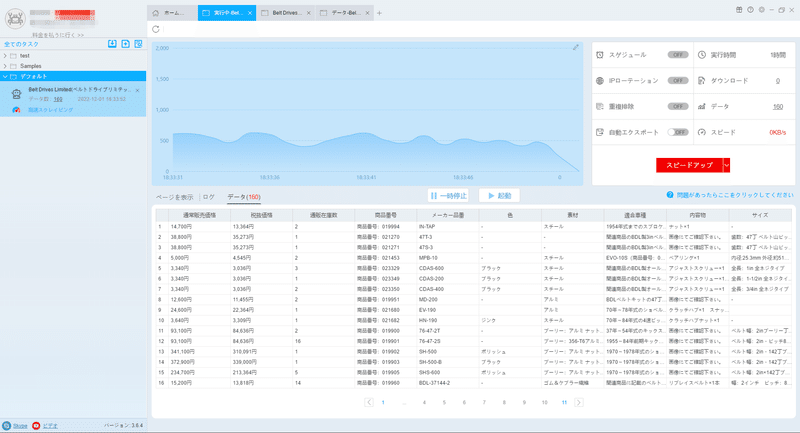This screenshot has width=800, height=433.
Task: Click the データ数 169 count link
Action: 58,99
